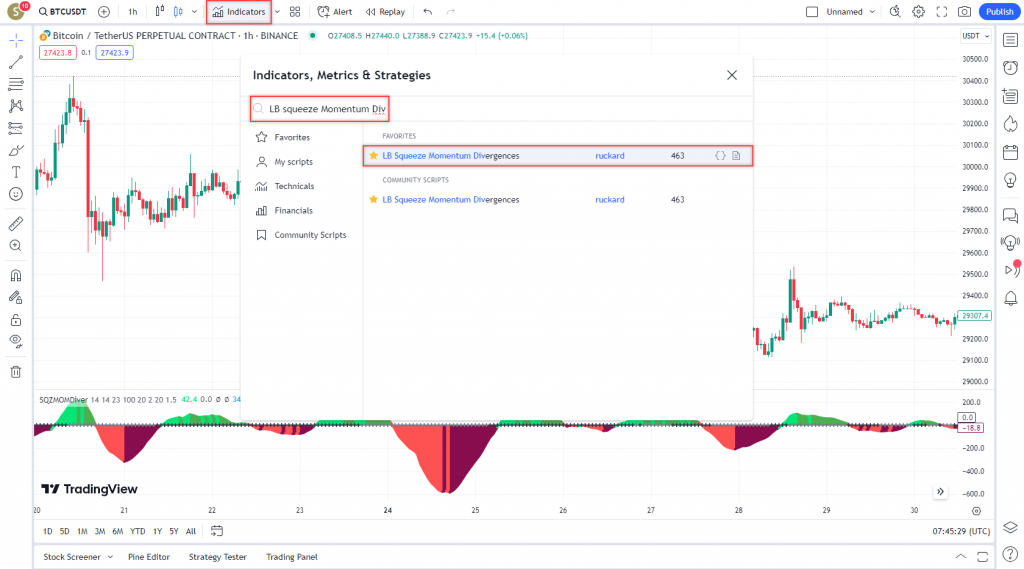Toggle the lock all drawings tool
Viewport: 1024px width, 569px height.
[16, 320]
